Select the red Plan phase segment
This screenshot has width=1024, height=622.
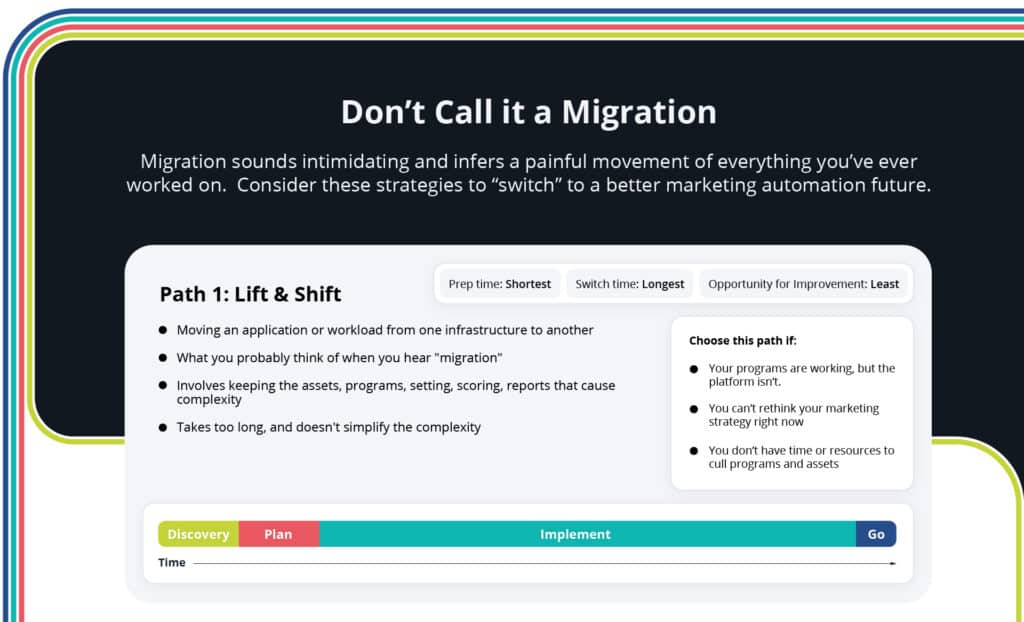(278, 534)
